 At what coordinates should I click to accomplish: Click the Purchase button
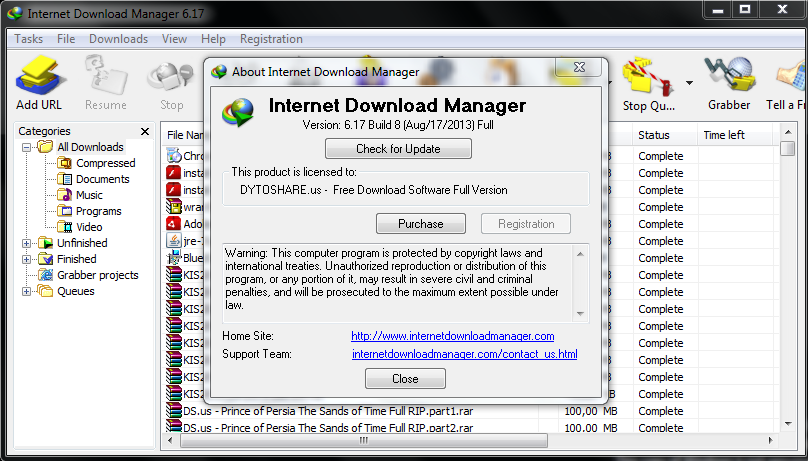420,224
